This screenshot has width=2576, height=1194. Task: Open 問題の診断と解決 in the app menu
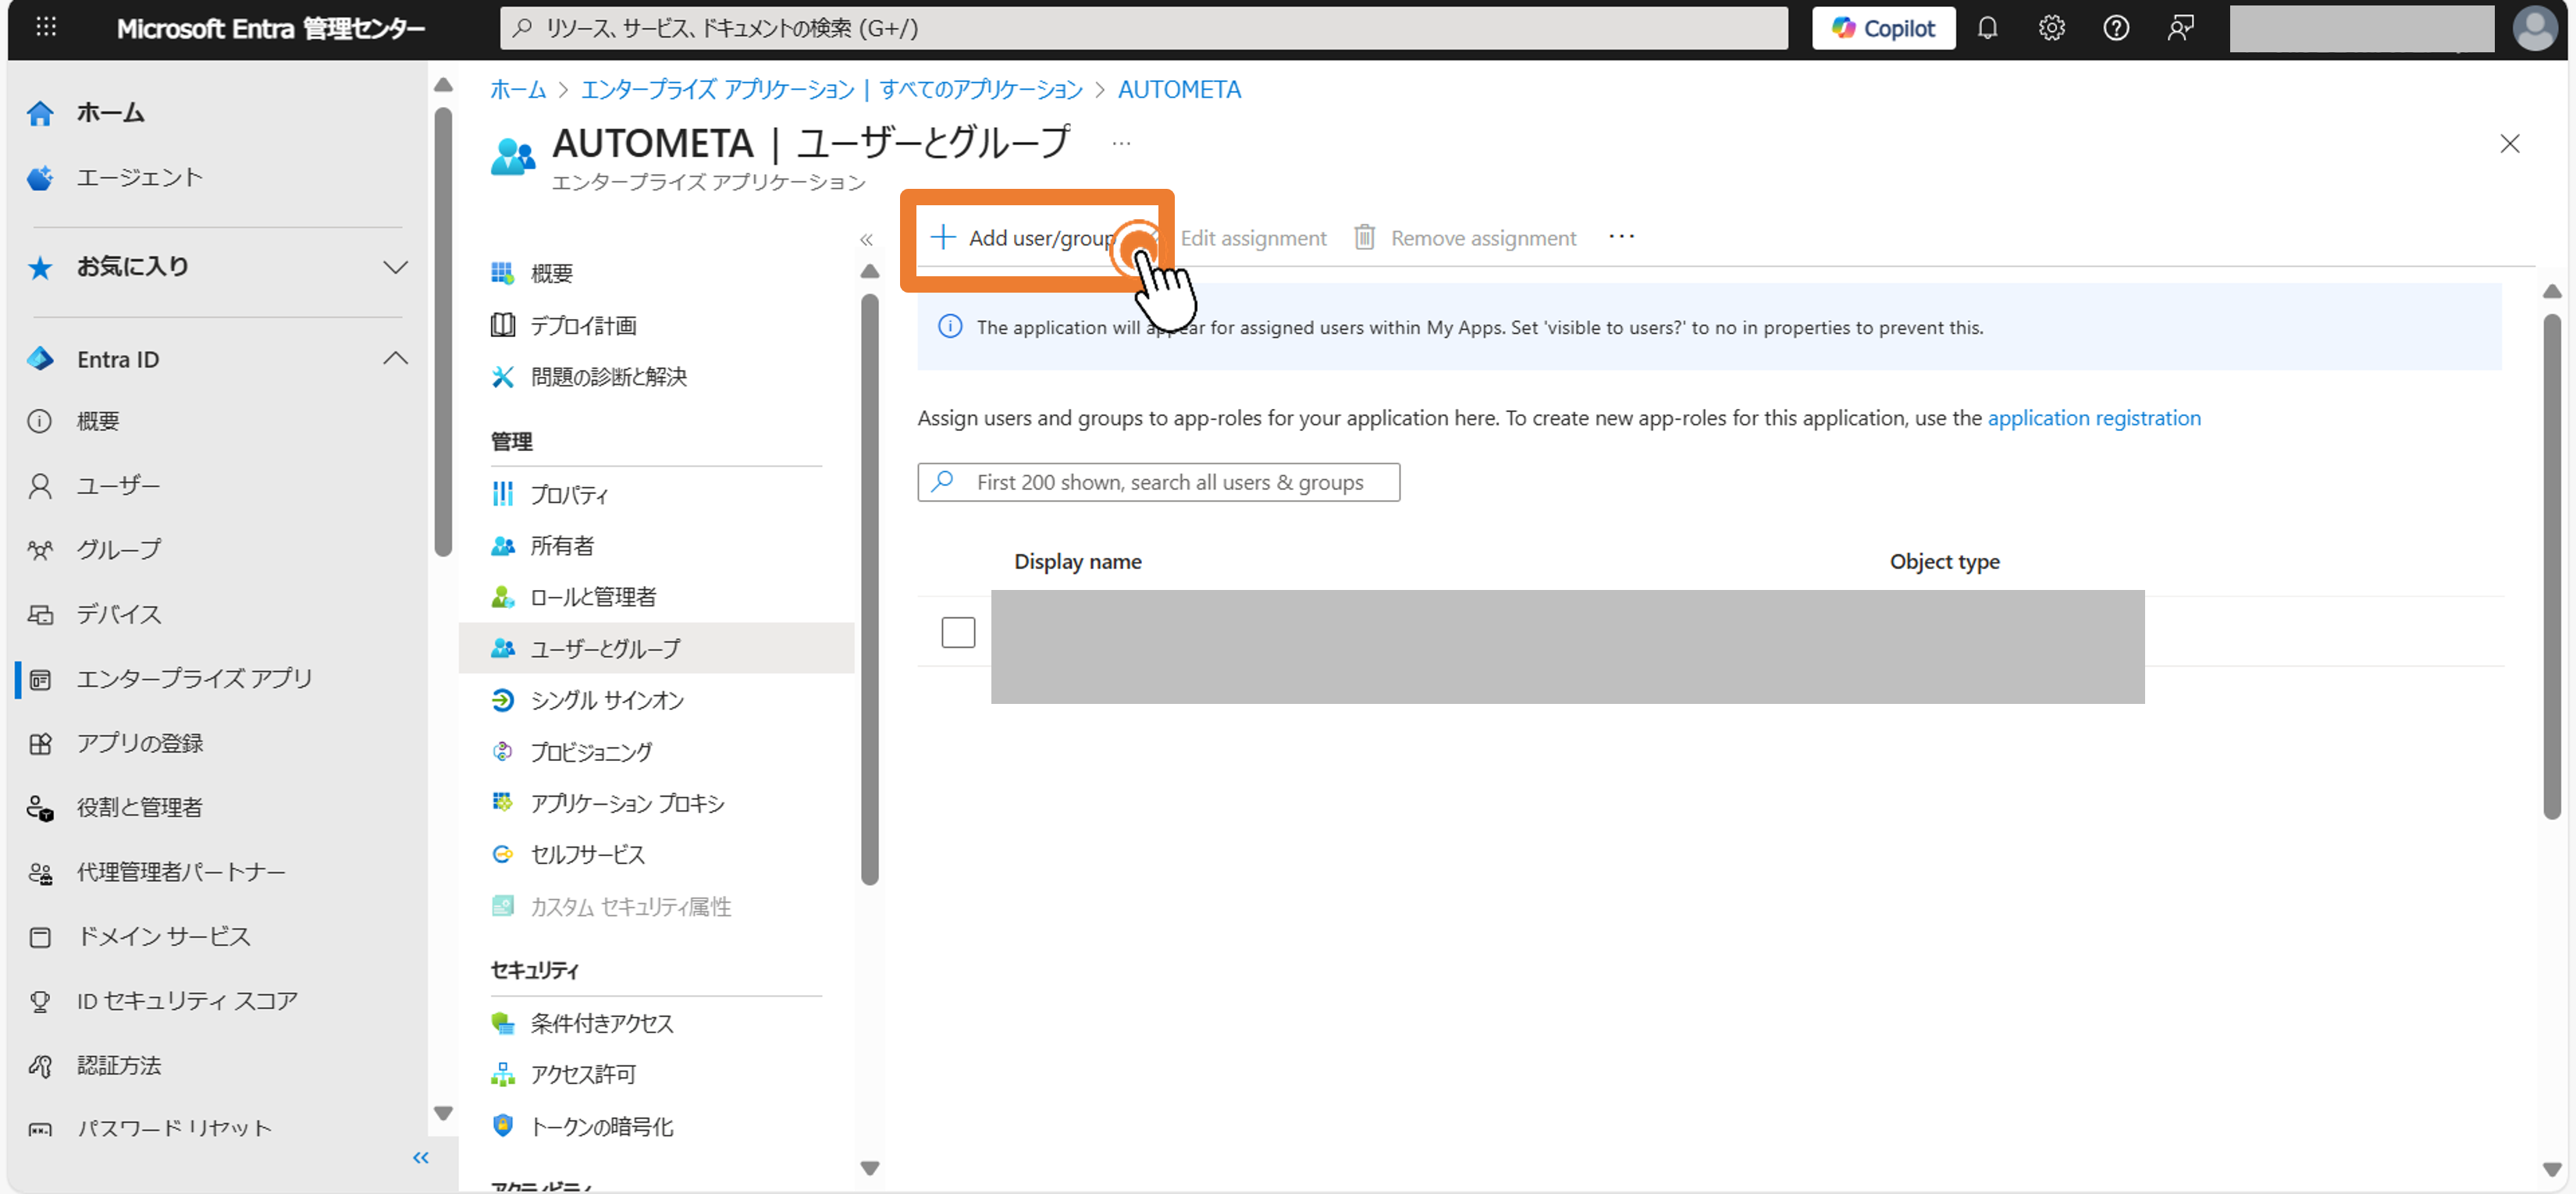pos(608,377)
